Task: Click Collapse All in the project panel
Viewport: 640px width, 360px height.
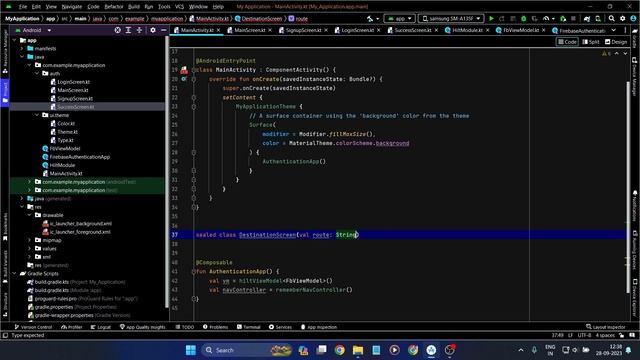Action: point(139,30)
